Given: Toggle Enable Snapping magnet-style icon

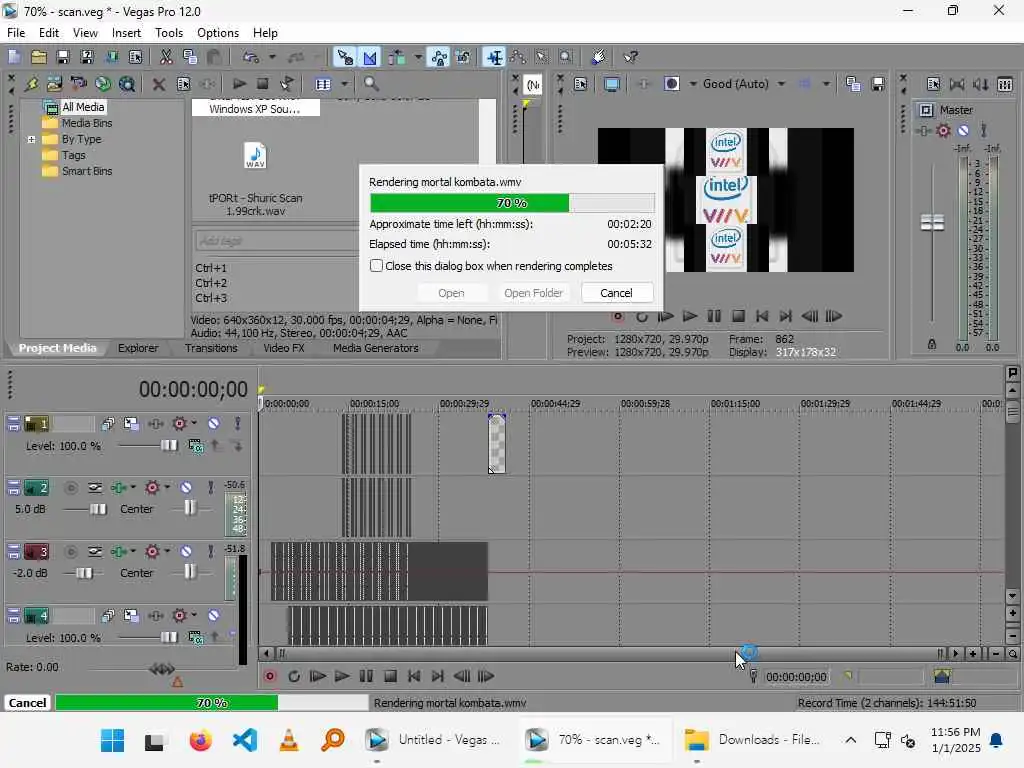Looking at the screenshot, I should pyautogui.click(x=345, y=57).
